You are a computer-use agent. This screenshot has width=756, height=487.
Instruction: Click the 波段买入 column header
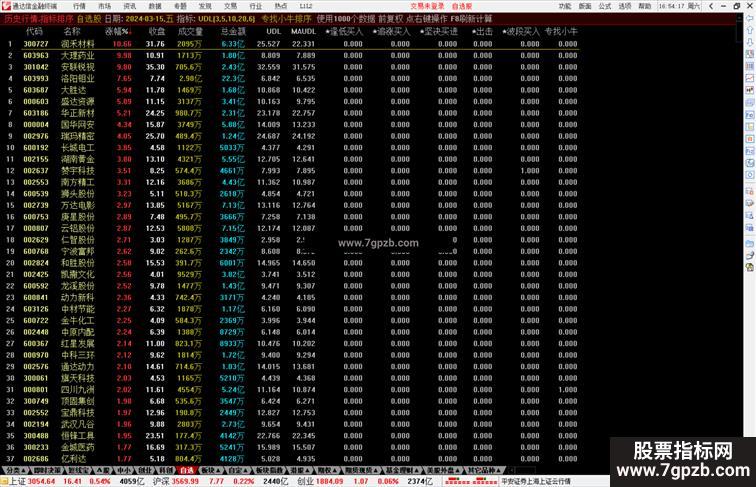[521, 31]
